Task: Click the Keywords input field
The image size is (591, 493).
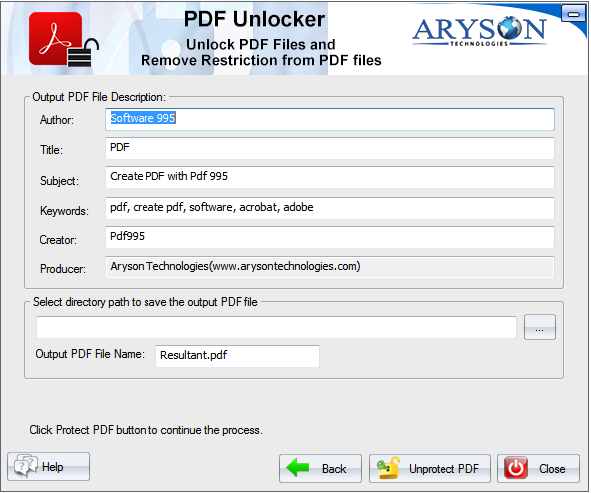Action: click(x=330, y=208)
